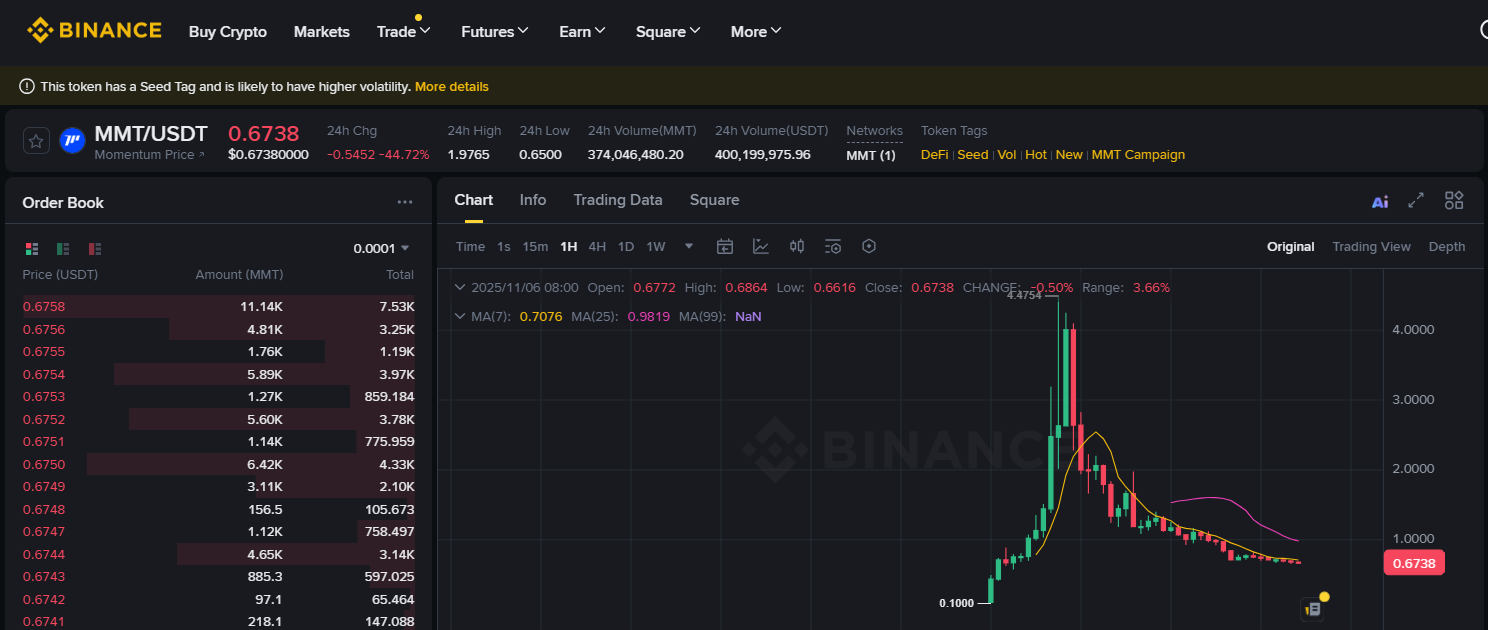
Task: Open the candlestick style selector icon
Action: tap(796, 246)
